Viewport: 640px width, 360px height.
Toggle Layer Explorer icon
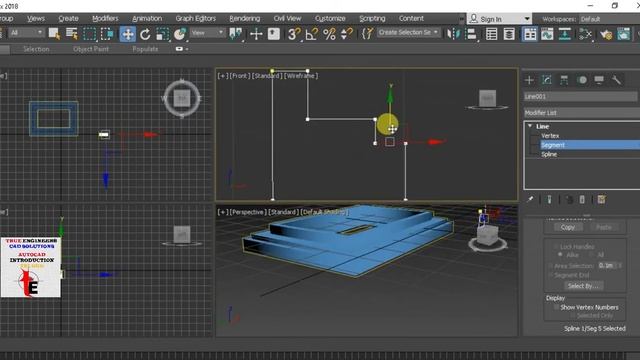(509, 34)
